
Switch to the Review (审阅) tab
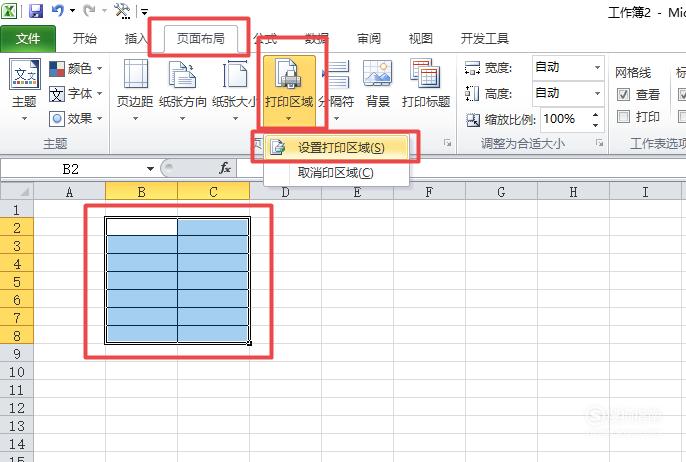369,38
